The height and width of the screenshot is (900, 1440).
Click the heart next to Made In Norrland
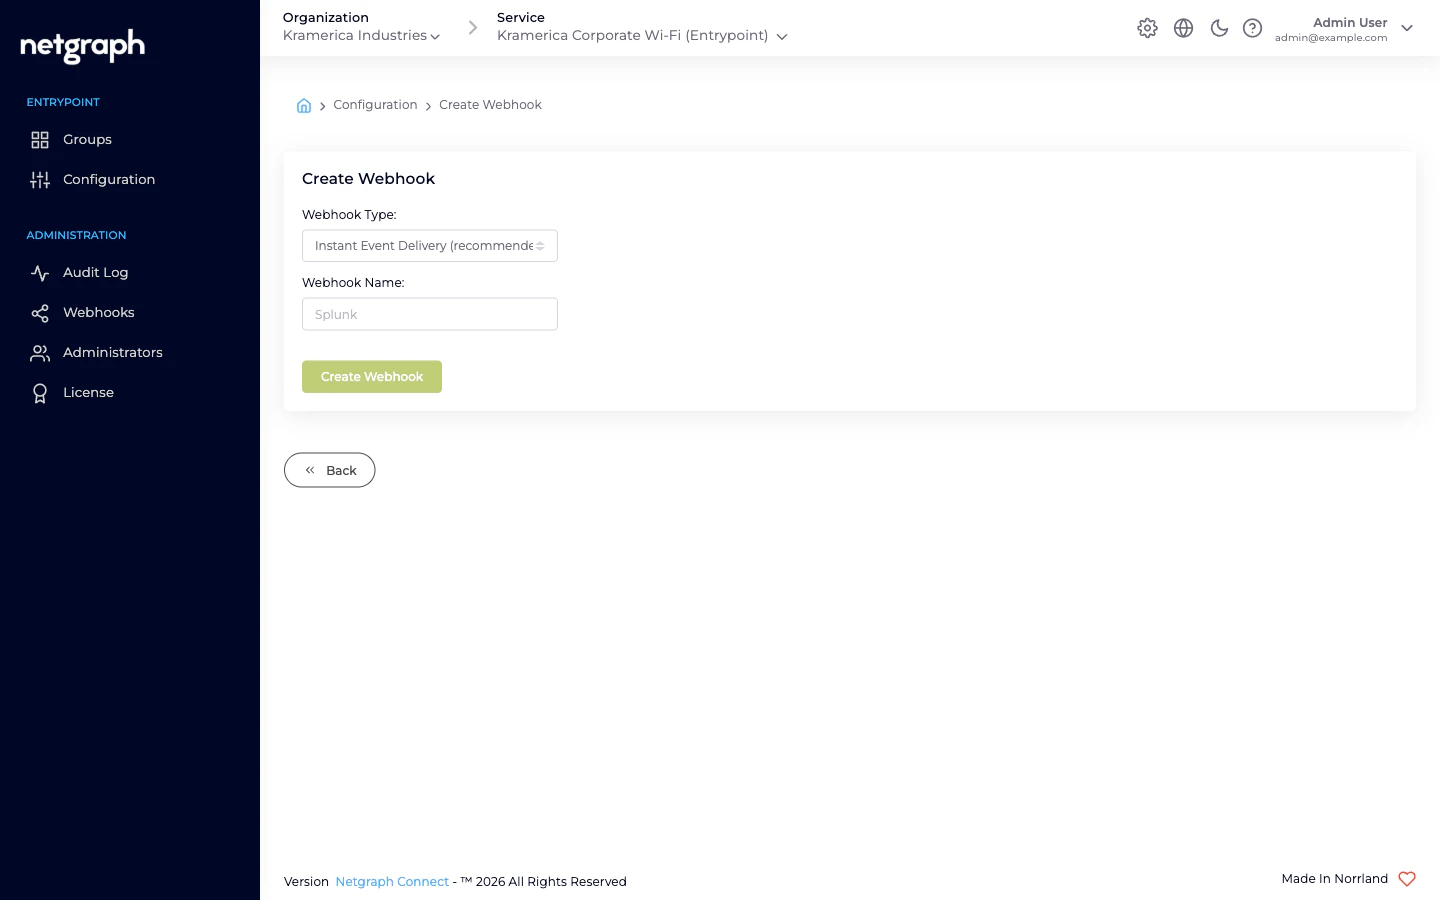pos(1407,879)
